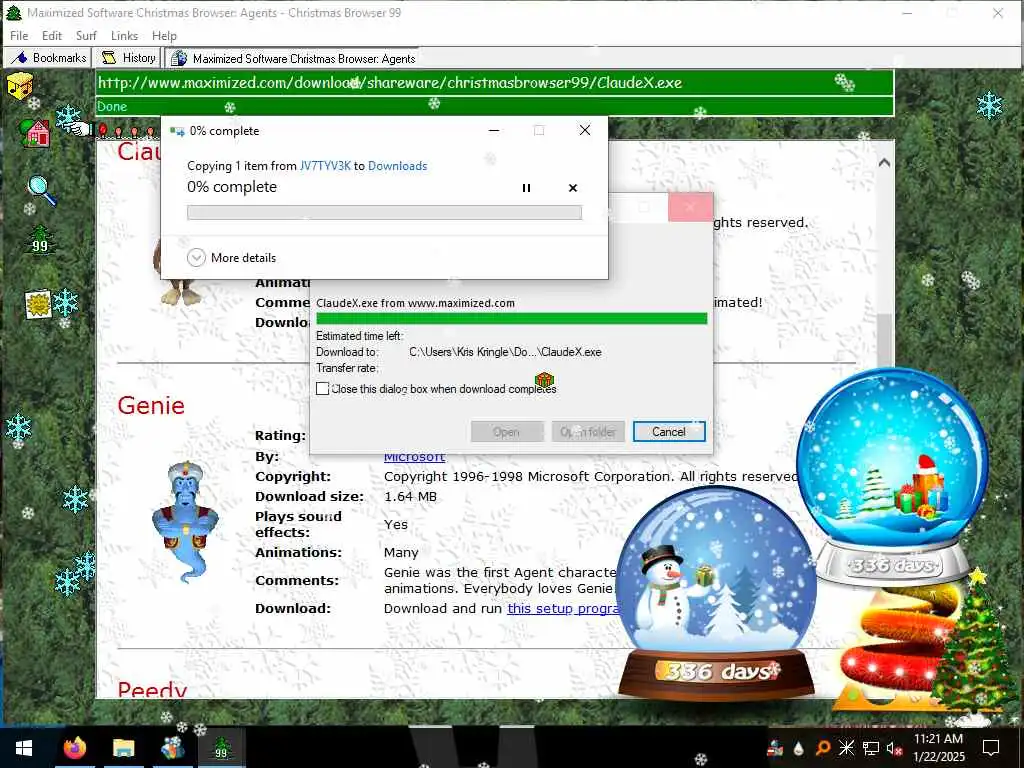Image resolution: width=1024 pixels, height=768 pixels.
Task: Pause the file copy operation
Action: (x=526, y=188)
